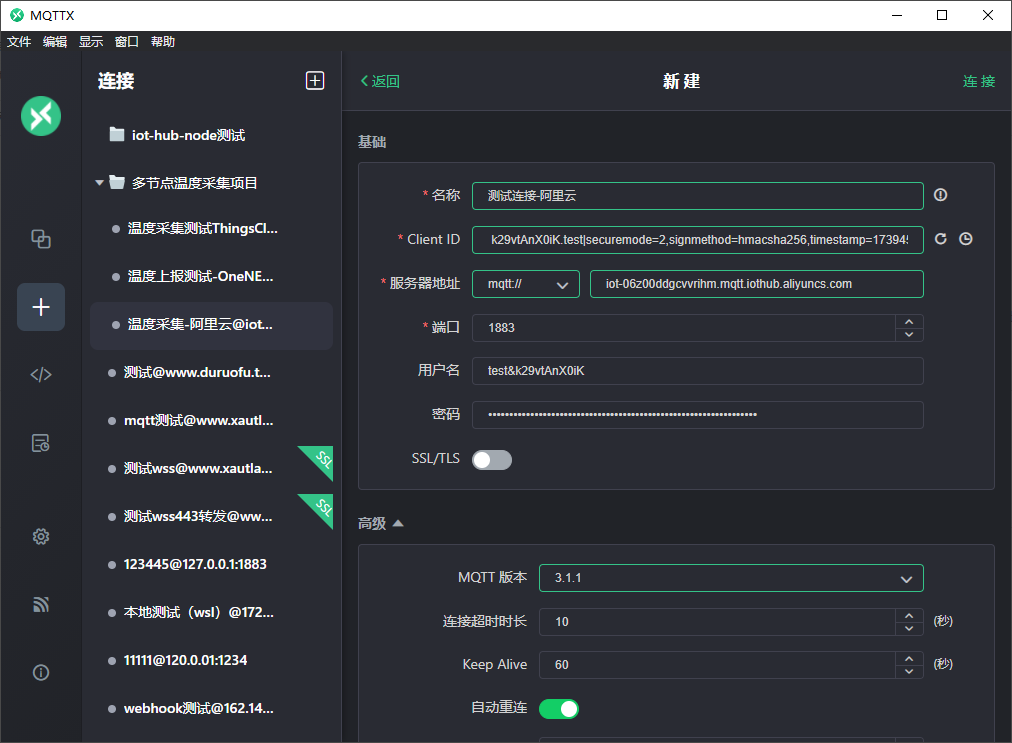Open the settings gear icon in sidebar
Image resolution: width=1012 pixels, height=743 pixels.
(41, 537)
